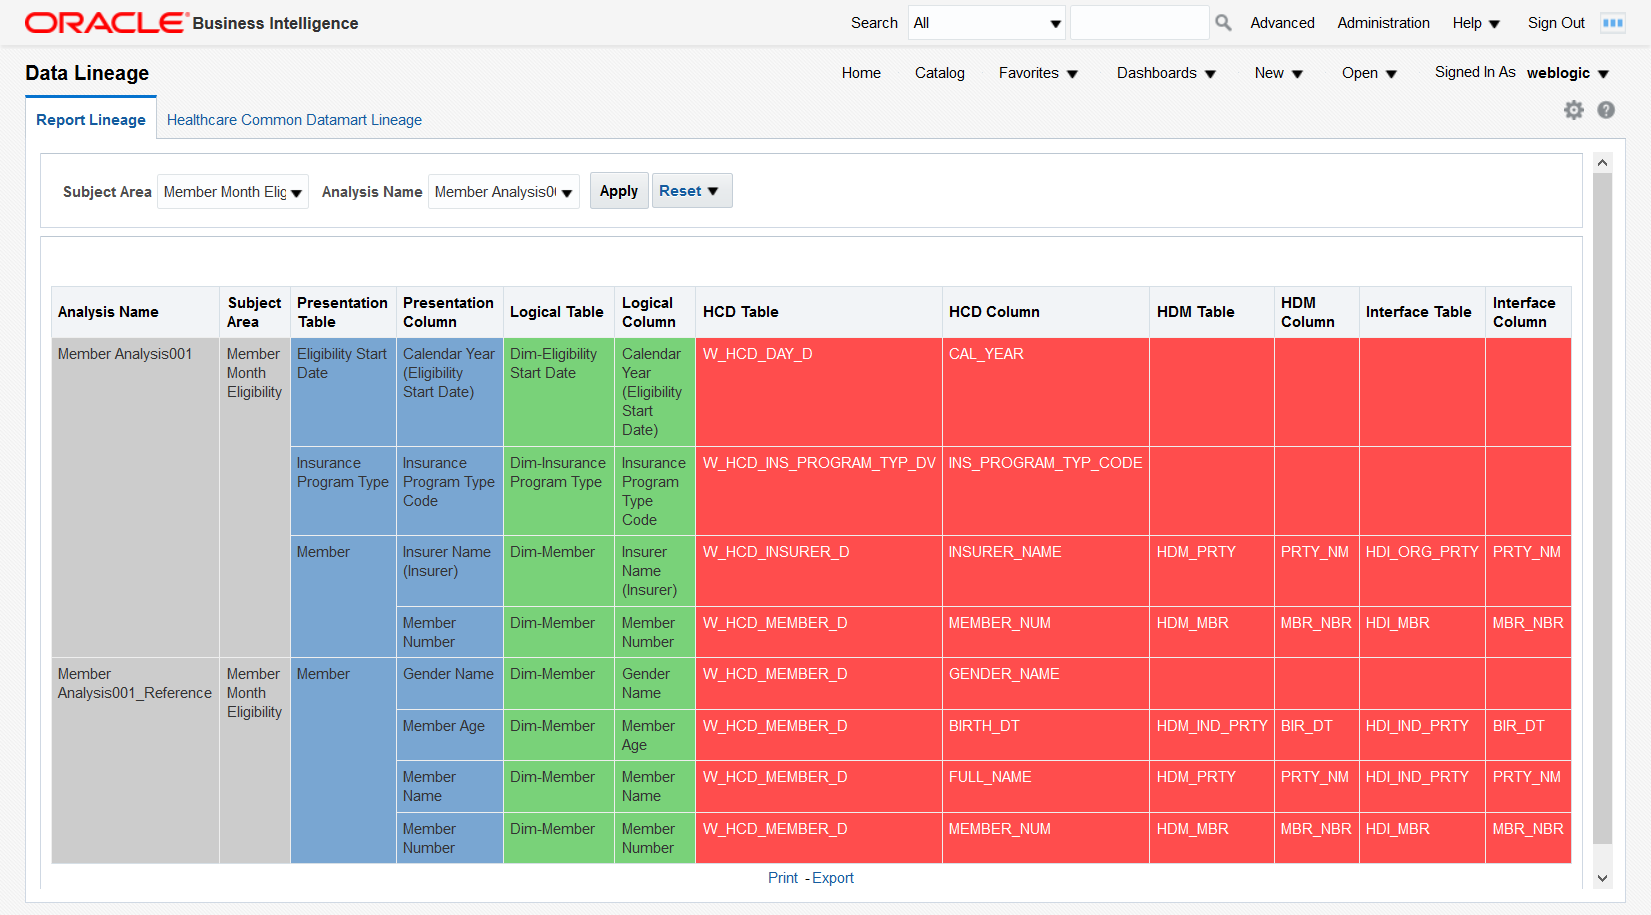This screenshot has height=915, width=1651.
Task: Click the Export link
Action: pos(833,878)
